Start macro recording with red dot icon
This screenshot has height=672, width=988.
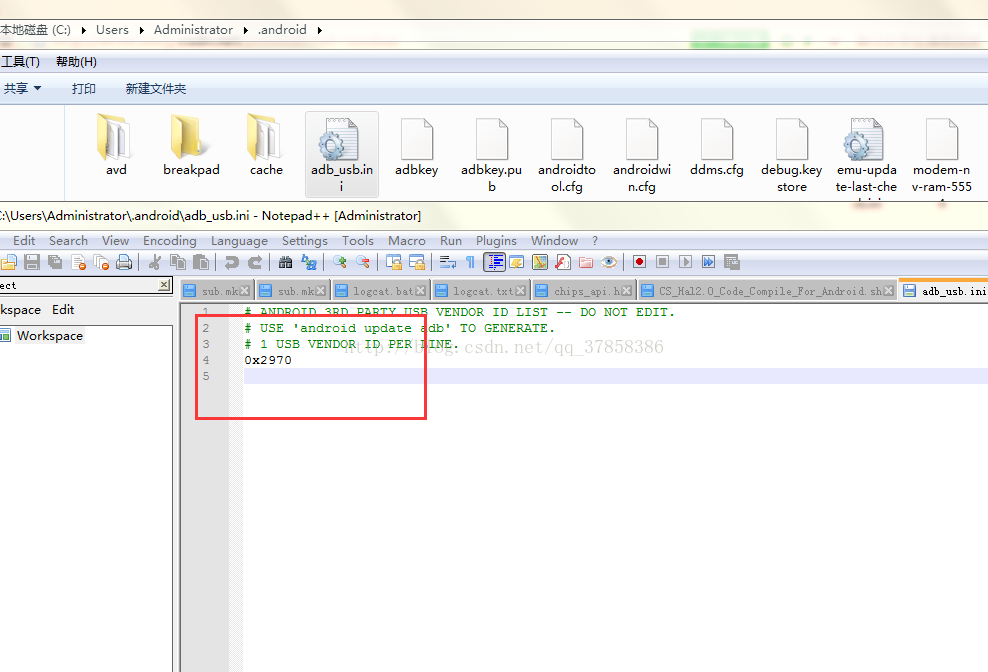pos(640,262)
